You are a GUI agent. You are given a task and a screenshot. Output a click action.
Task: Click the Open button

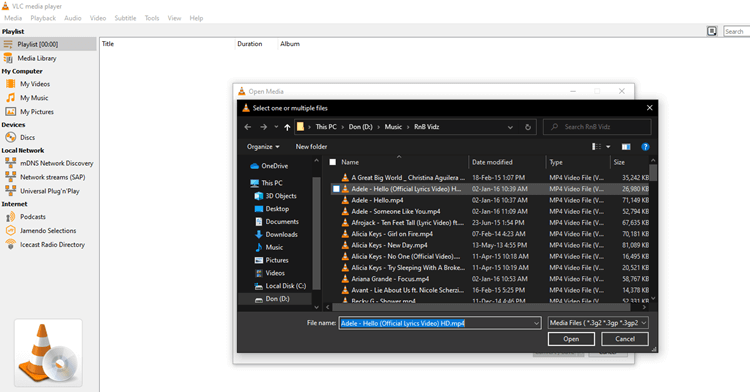(x=571, y=339)
